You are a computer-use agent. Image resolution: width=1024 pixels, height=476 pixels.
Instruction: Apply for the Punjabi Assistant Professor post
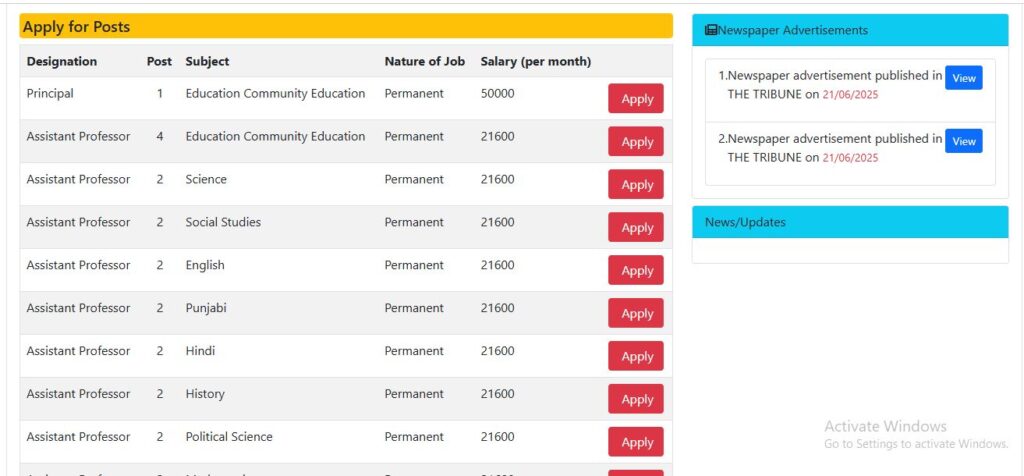pos(636,314)
